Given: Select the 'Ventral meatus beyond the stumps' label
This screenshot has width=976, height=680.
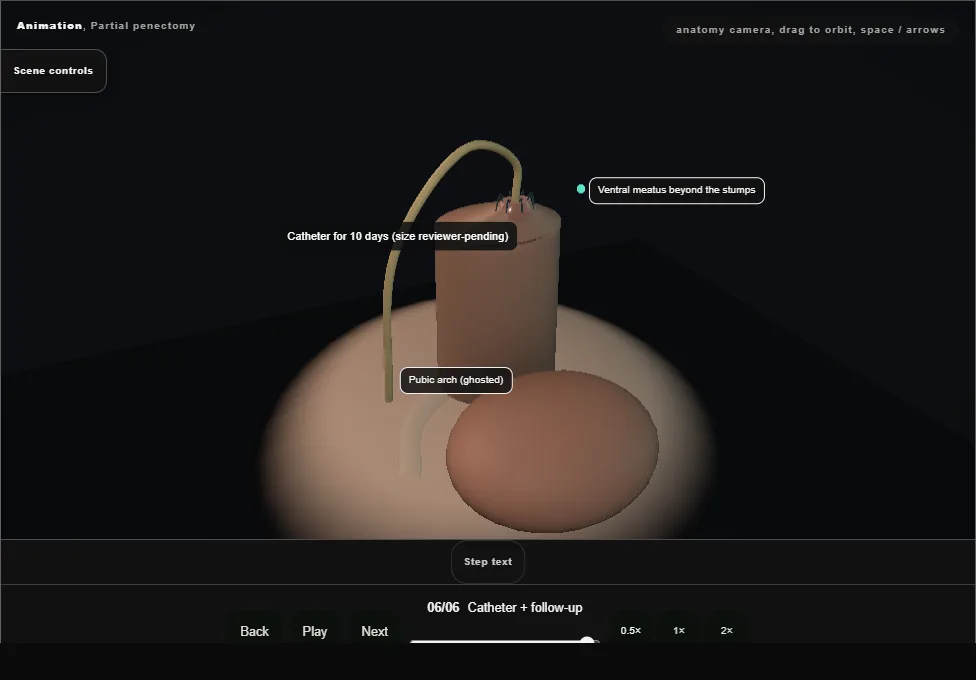Looking at the screenshot, I should click(x=677, y=190).
